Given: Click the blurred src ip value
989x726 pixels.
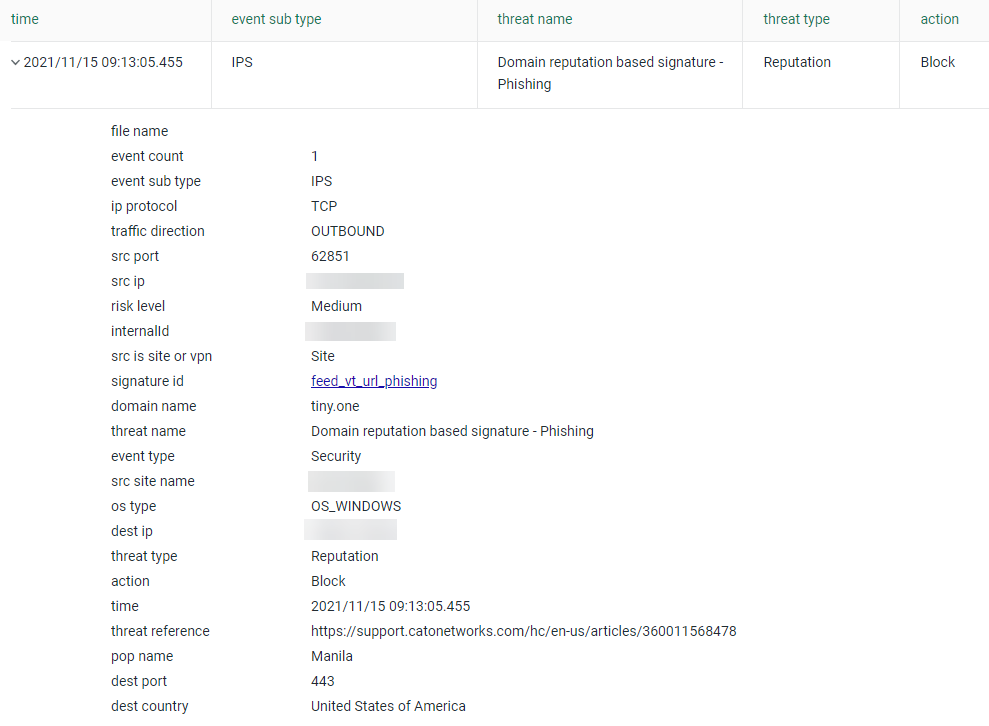Looking at the screenshot, I should coord(354,281).
